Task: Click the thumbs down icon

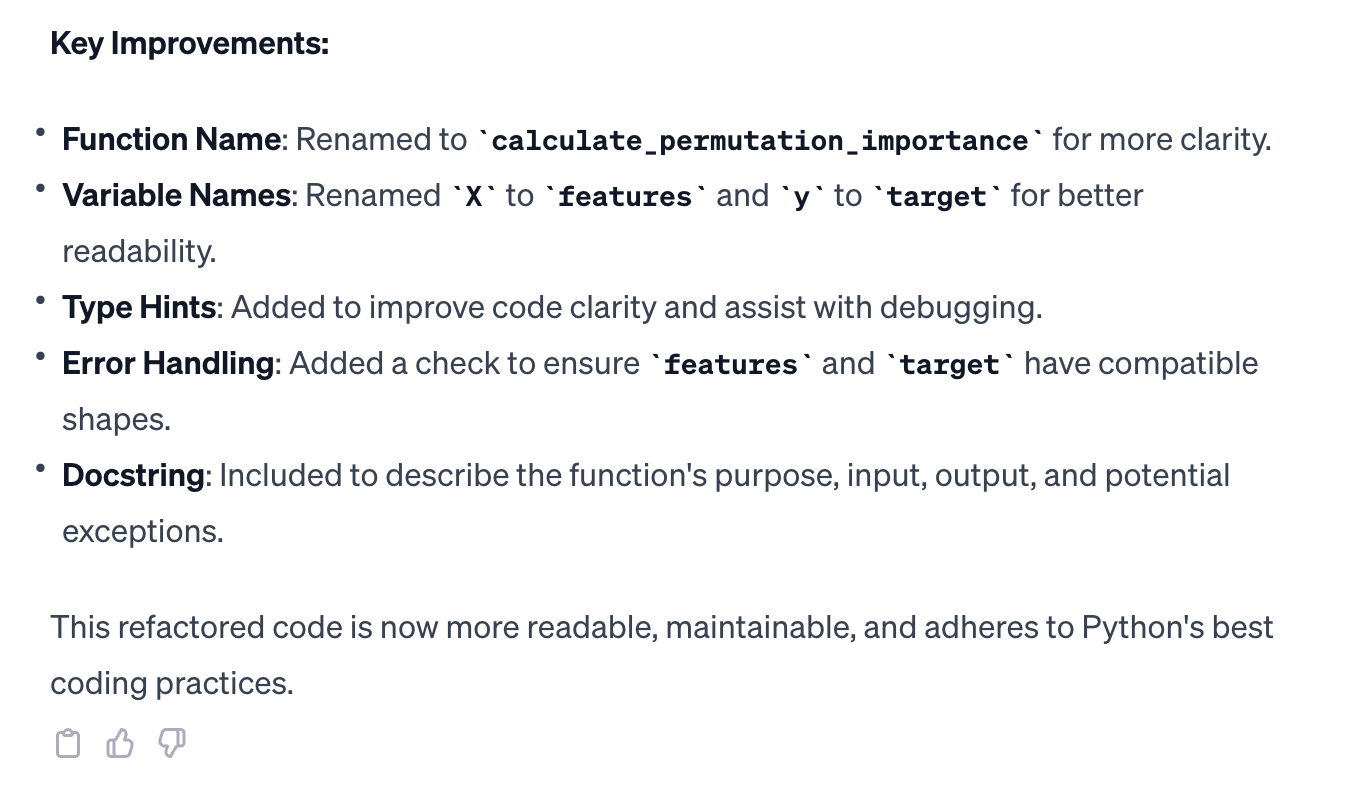Action: 173,744
